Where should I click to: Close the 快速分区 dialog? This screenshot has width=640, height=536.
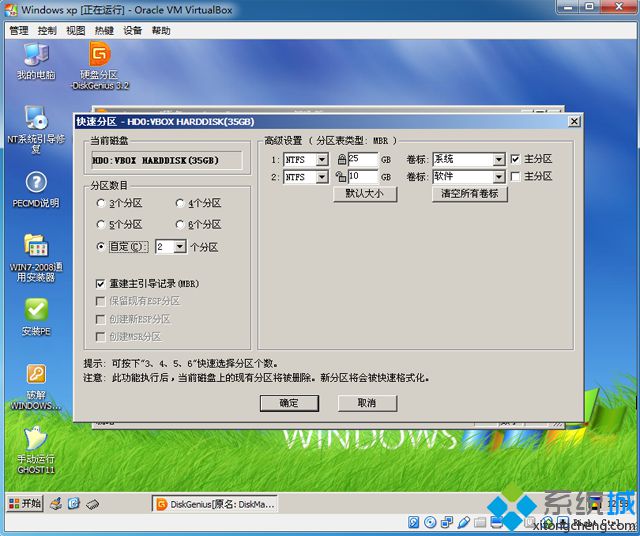[x=574, y=121]
